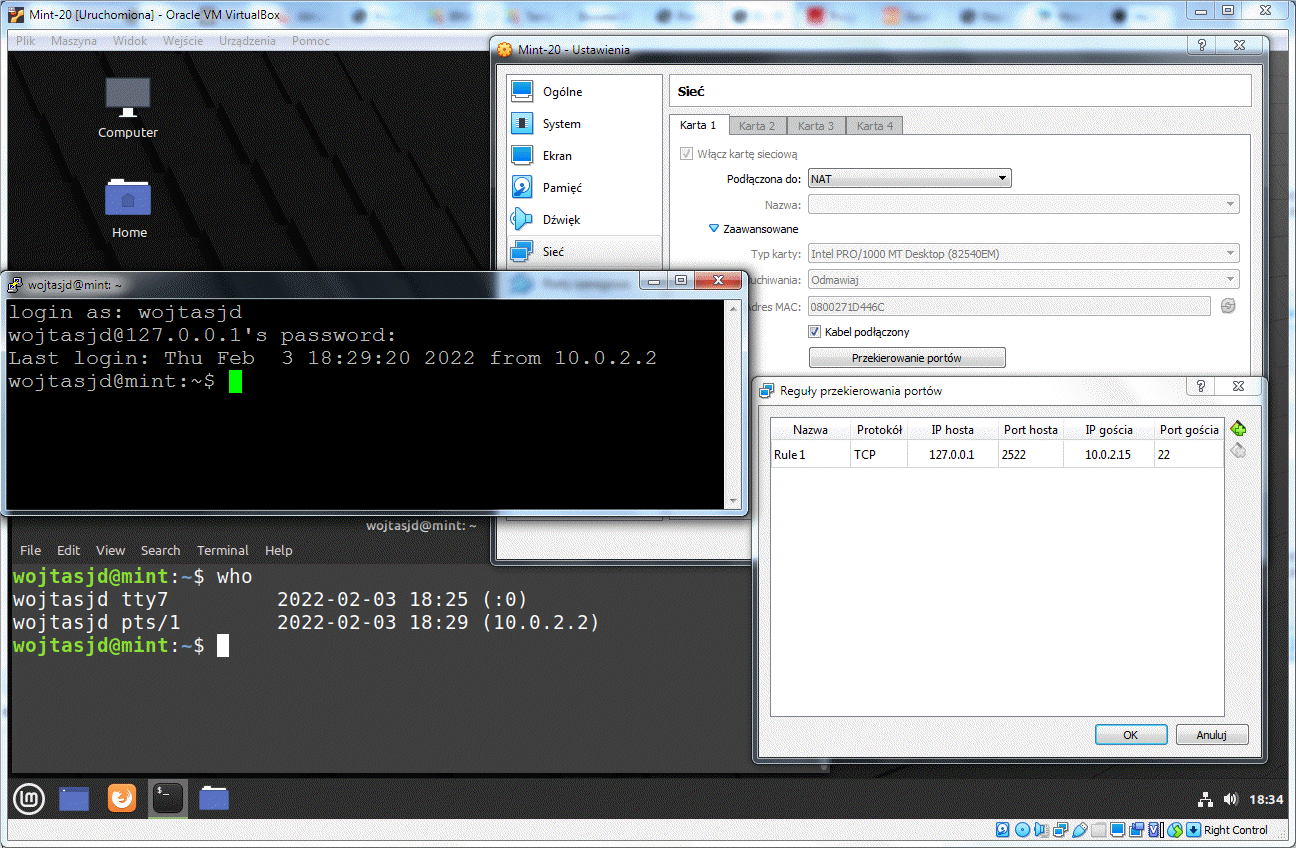Click the PuTTY scrollbar down arrow

tap(735, 501)
